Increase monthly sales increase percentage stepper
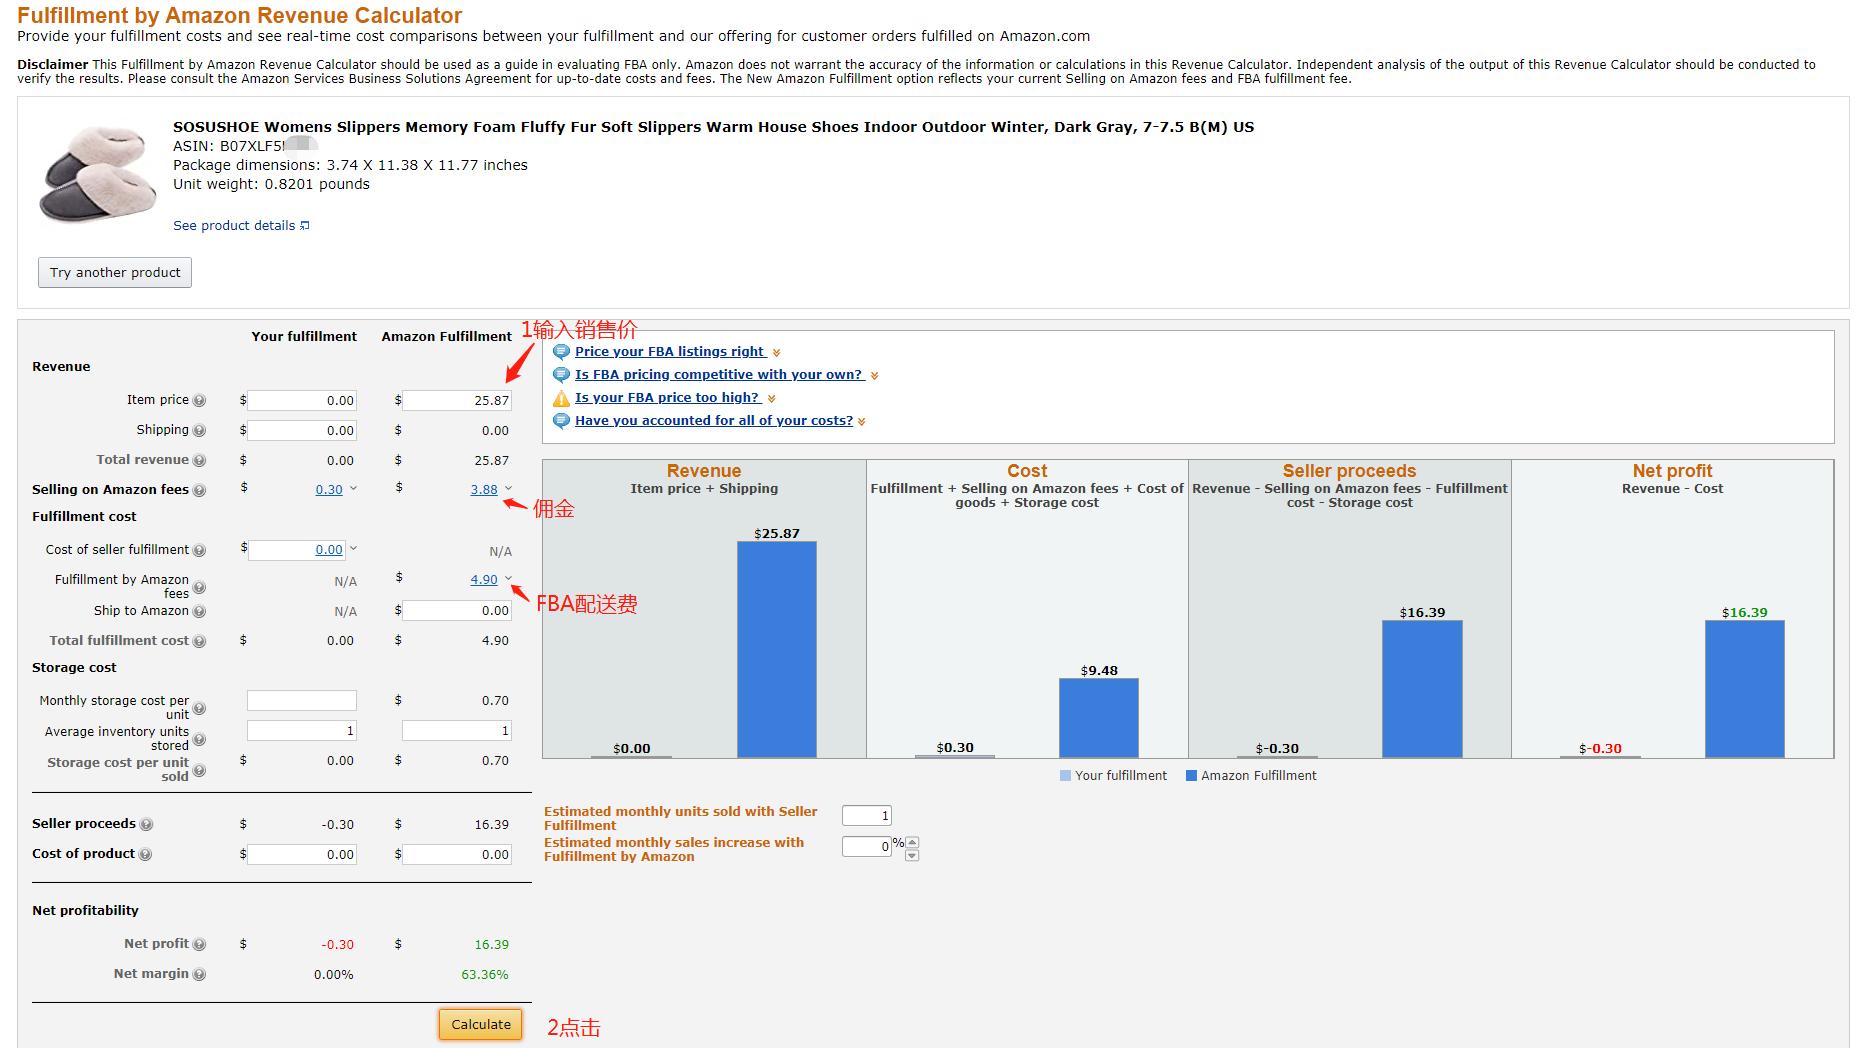This screenshot has width=1858, height=1048. [x=912, y=842]
